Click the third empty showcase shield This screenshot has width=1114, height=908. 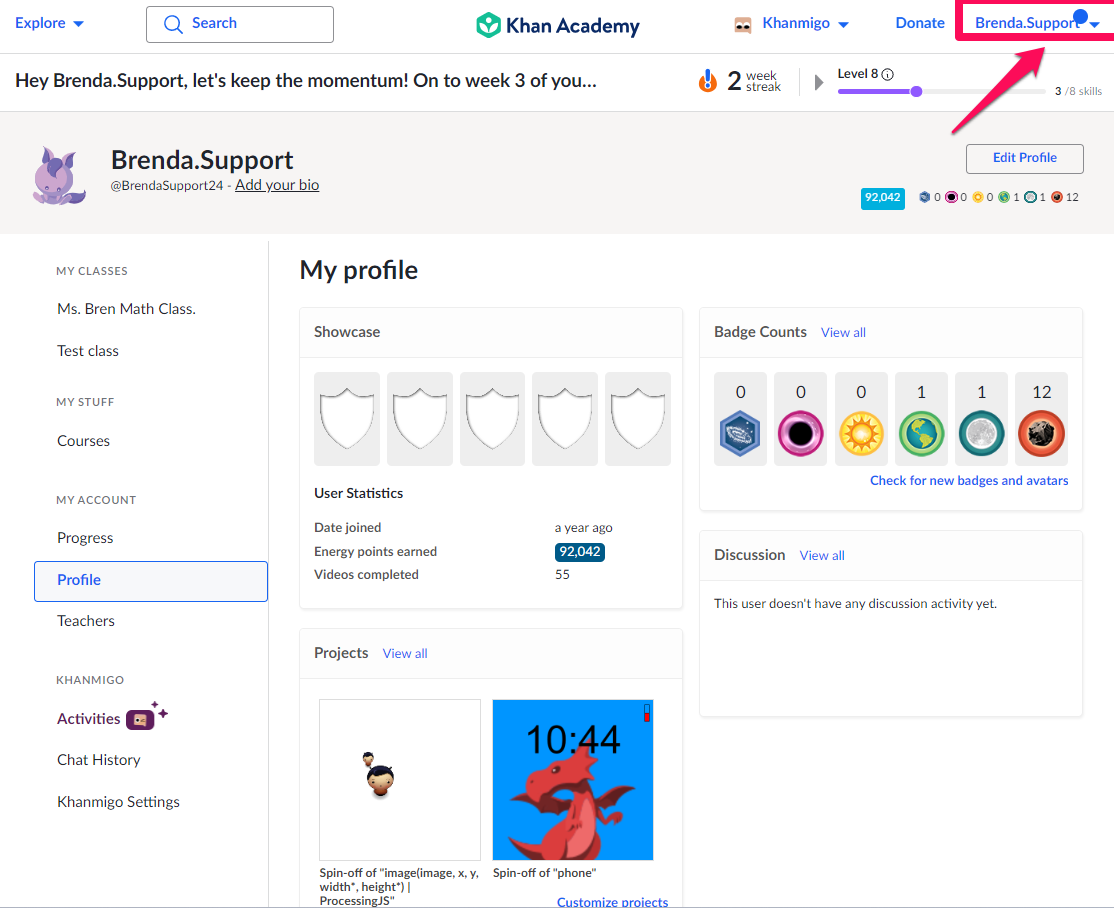(492, 418)
